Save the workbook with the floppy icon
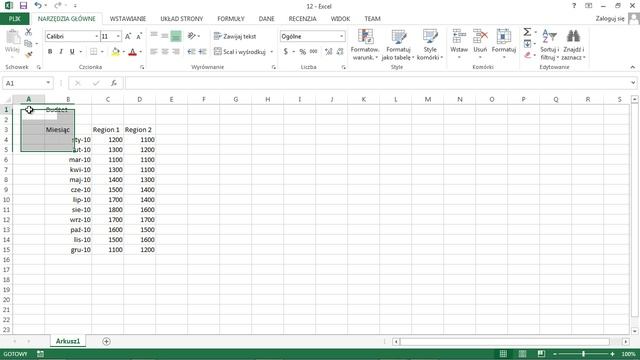The height and width of the screenshot is (360, 640). [x=23, y=6]
